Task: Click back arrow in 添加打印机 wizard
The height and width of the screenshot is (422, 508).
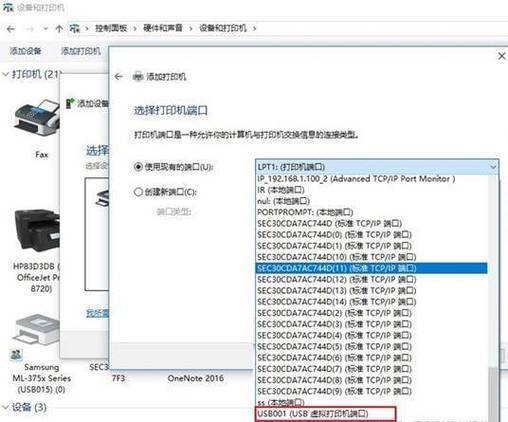Action: [x=119, y=77]
